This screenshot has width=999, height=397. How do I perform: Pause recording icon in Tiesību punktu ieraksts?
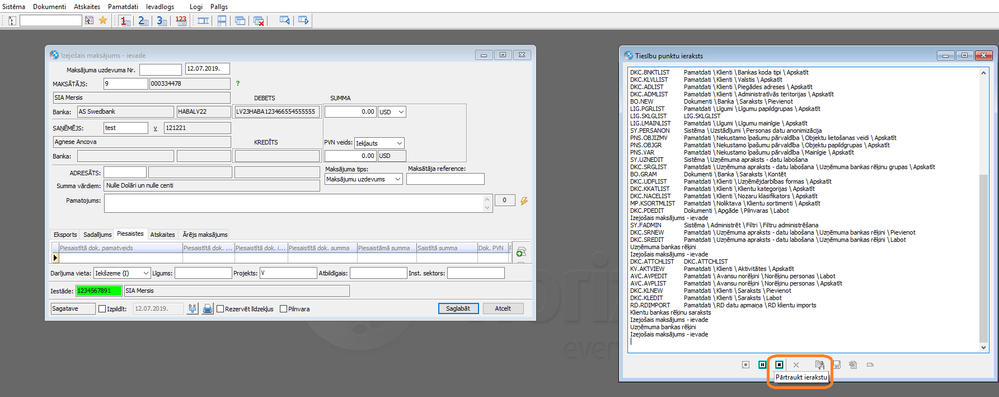[762, 365]
